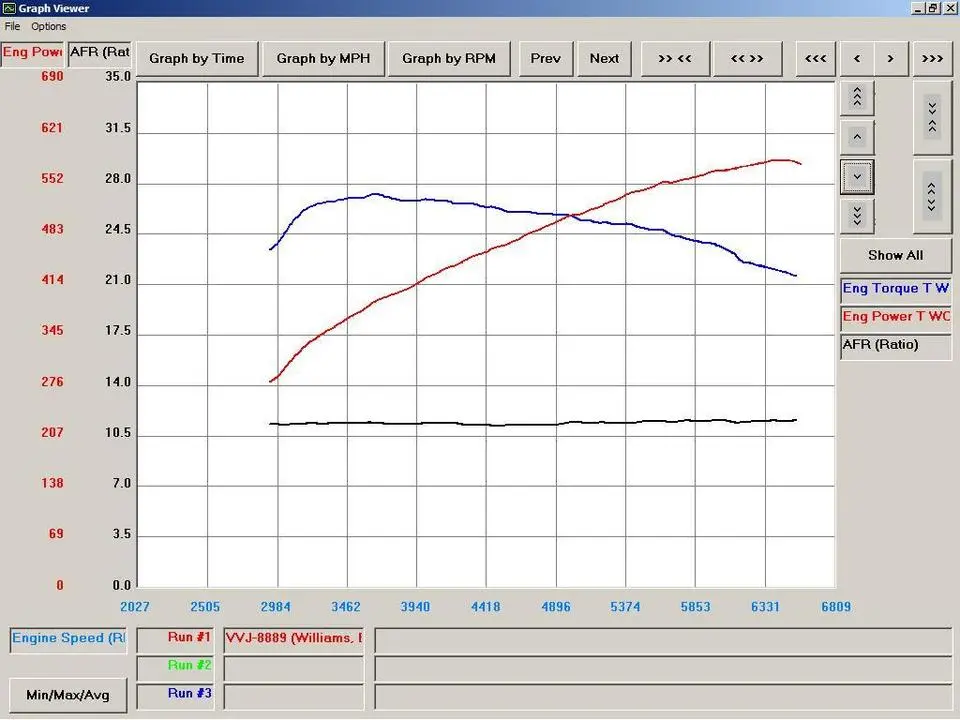Click the 3462 RPM axis label

pyautogui.click(x=346, y=607)
